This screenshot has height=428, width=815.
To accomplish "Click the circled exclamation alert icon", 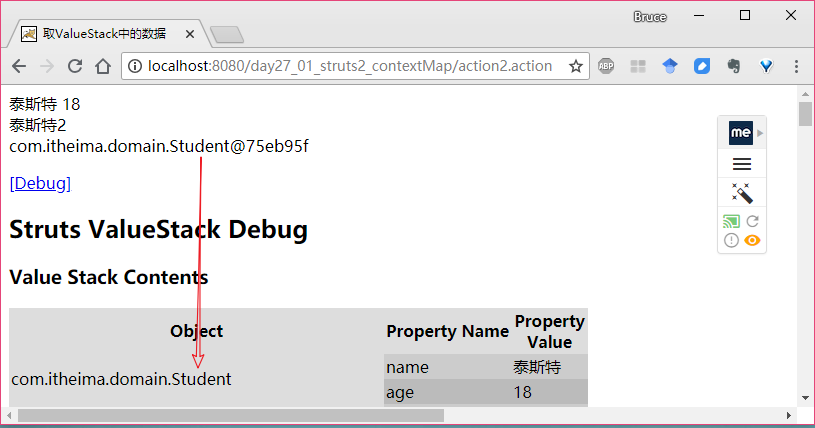I will (x=731, y=240).
